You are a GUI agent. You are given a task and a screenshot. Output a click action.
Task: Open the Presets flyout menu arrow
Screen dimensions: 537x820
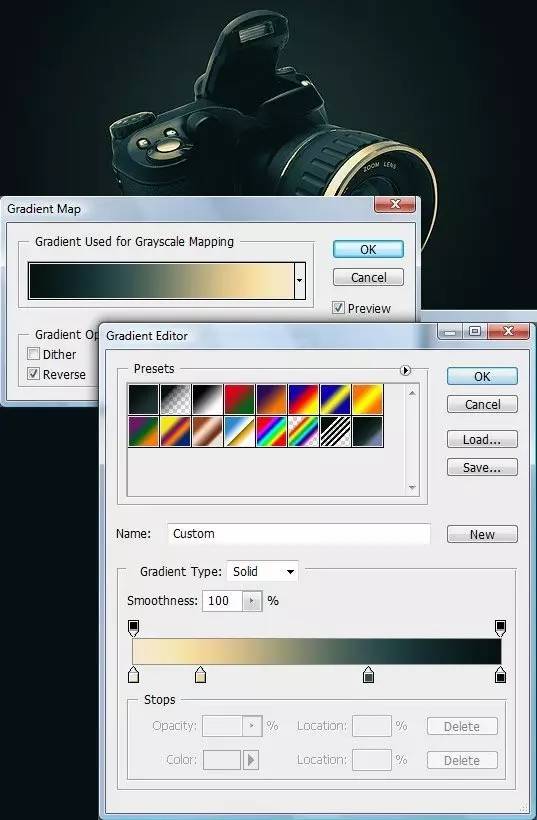pyautogui.click(x=405, y=370)
